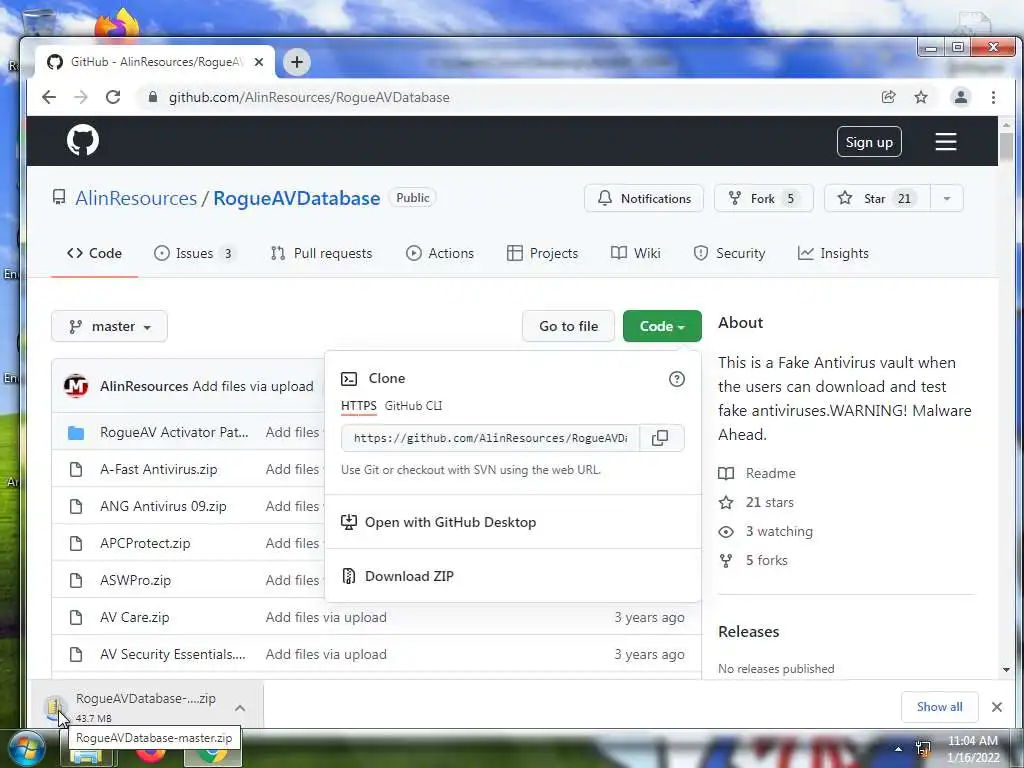Open the GitHub hamburger menu
Image resolution: width=1024 pixels, height=768 pixels.
(x=946, y=142)
